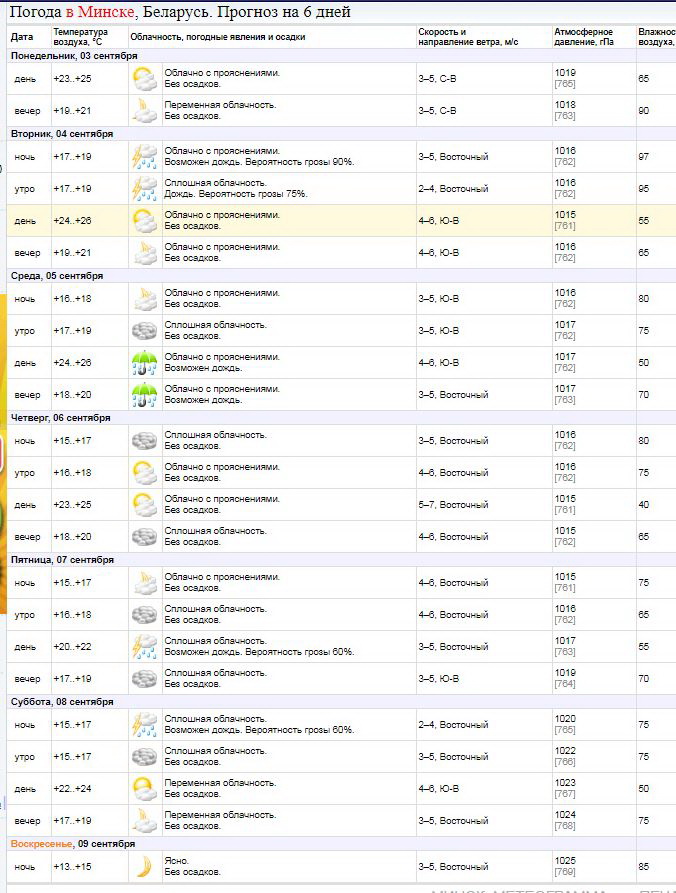Click the Wednesday evening umbrella rain icon

tap(145, 395)
